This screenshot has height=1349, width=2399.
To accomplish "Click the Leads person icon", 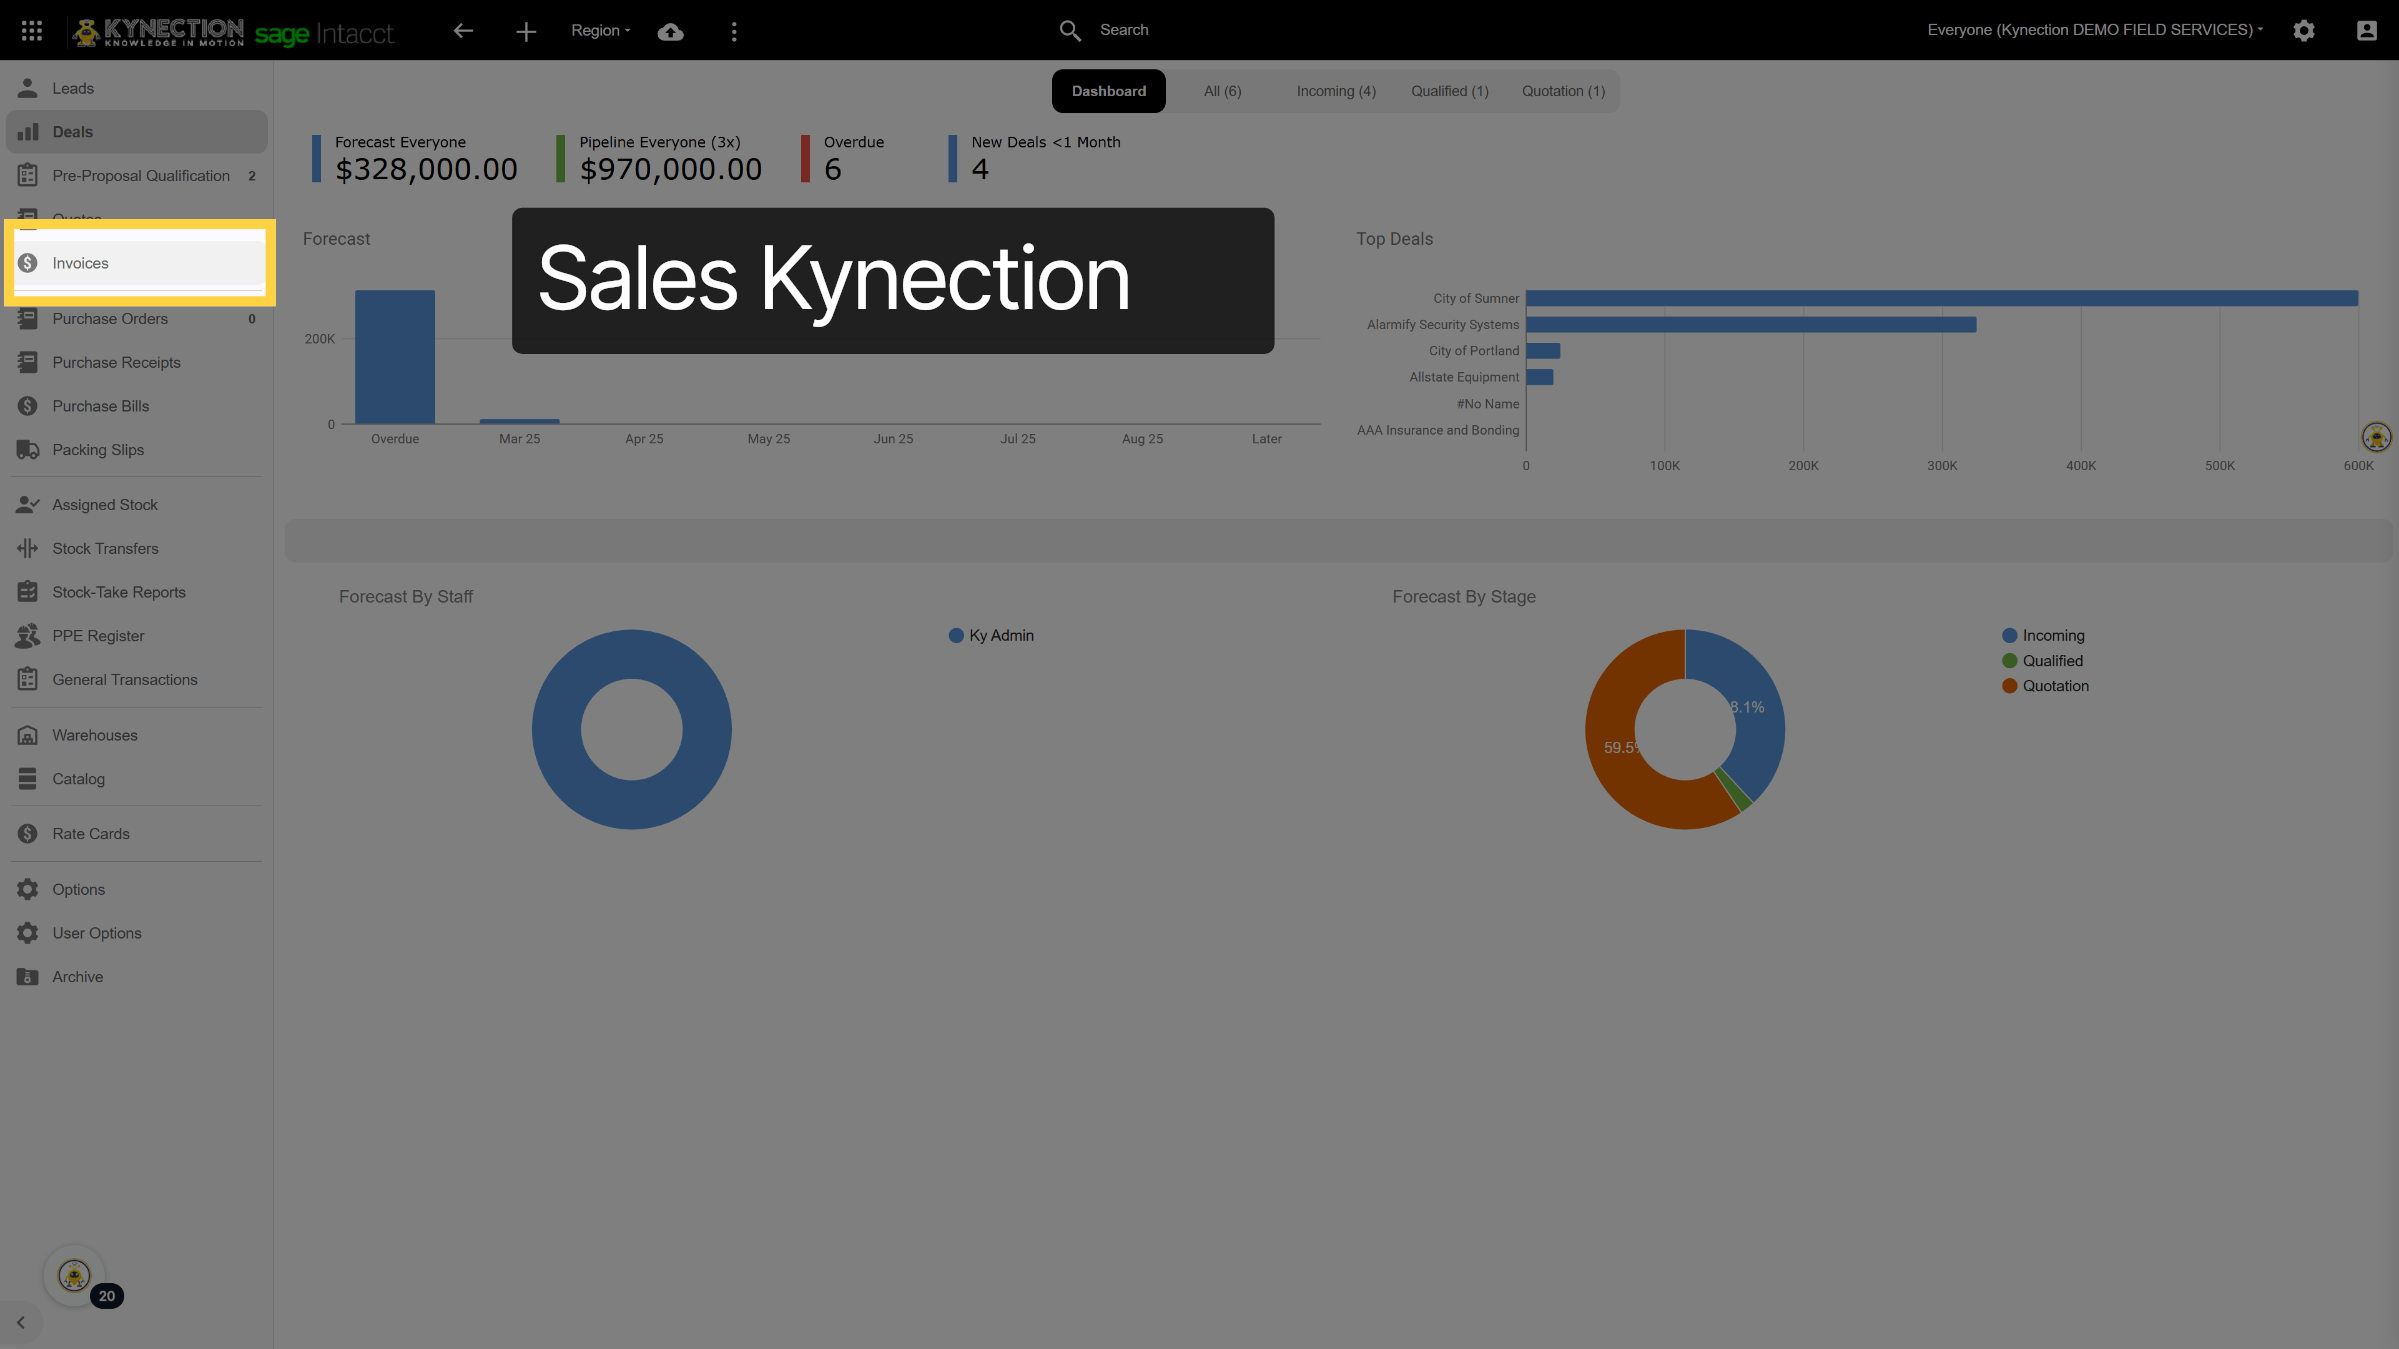I will (x=28, y=88).
